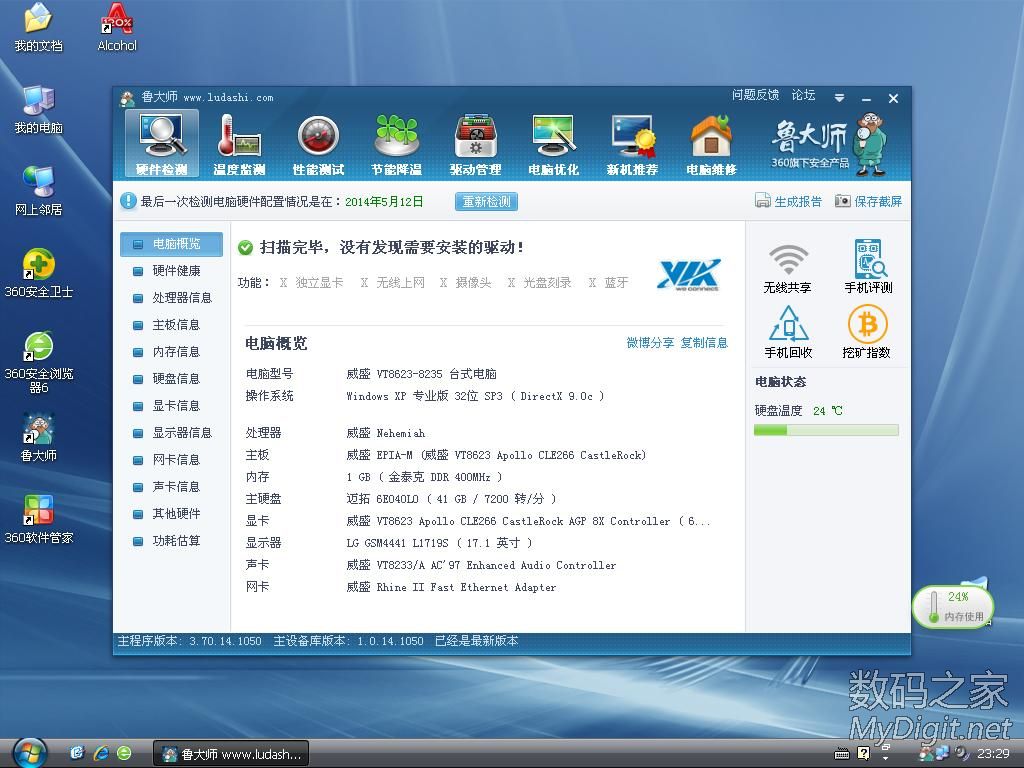Open 网上邻居 desktop icon
This screenshot has width=1024, height=768.
[39, 191]
